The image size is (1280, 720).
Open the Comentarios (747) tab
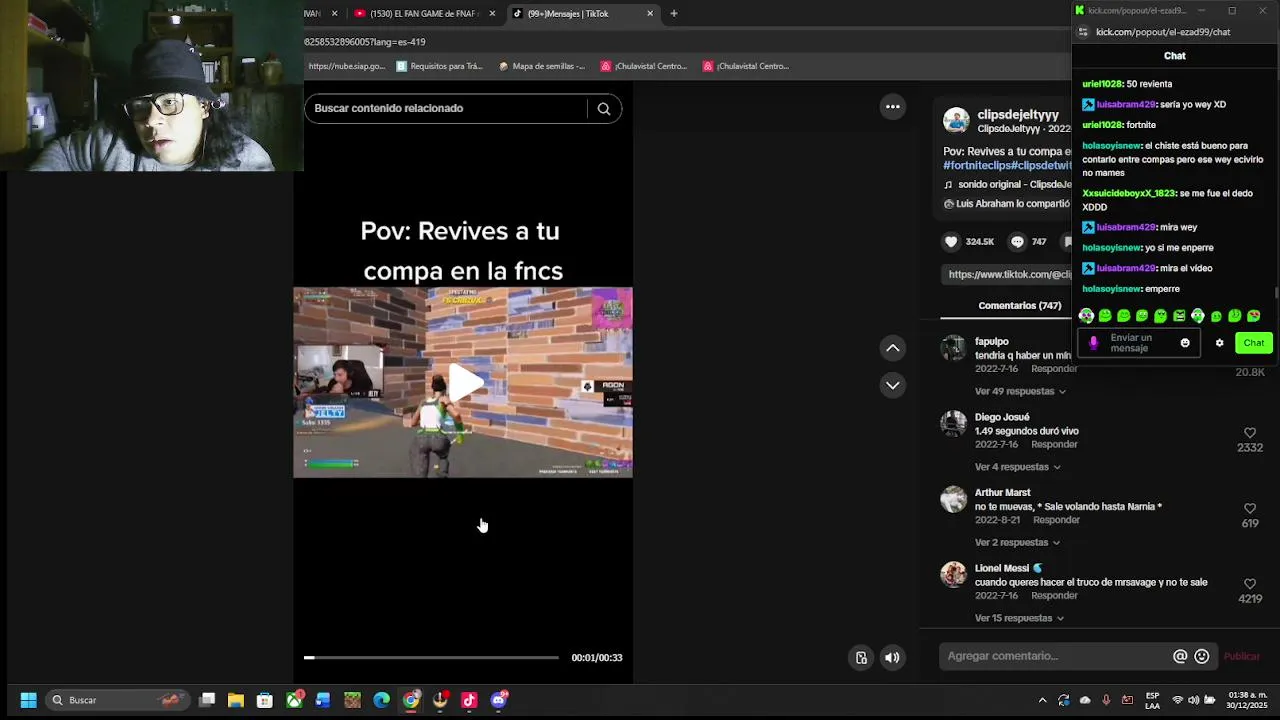tap(1020, 305)
